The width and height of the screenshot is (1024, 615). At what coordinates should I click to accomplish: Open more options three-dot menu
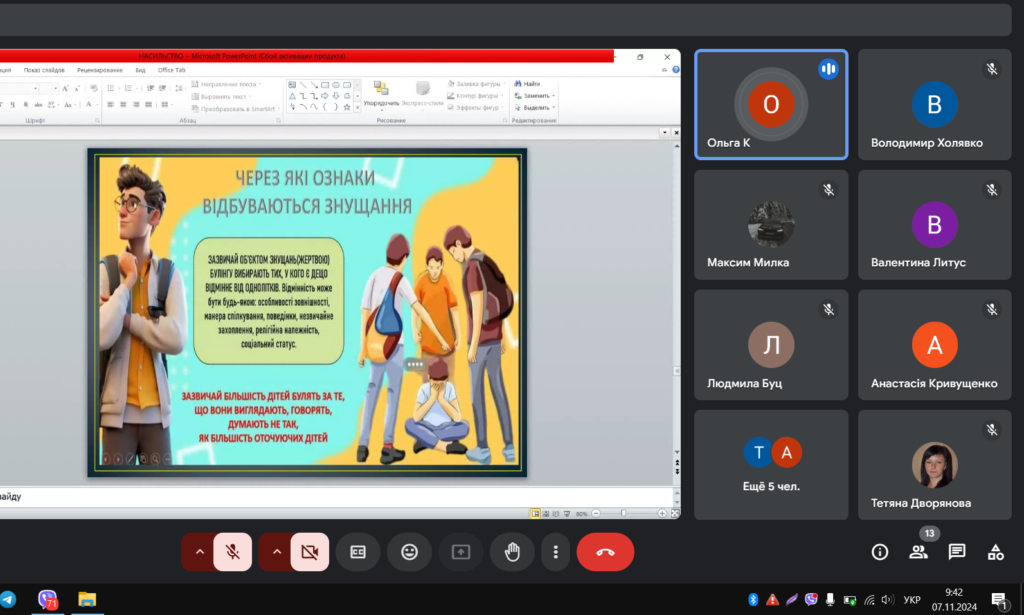(555, 551)
